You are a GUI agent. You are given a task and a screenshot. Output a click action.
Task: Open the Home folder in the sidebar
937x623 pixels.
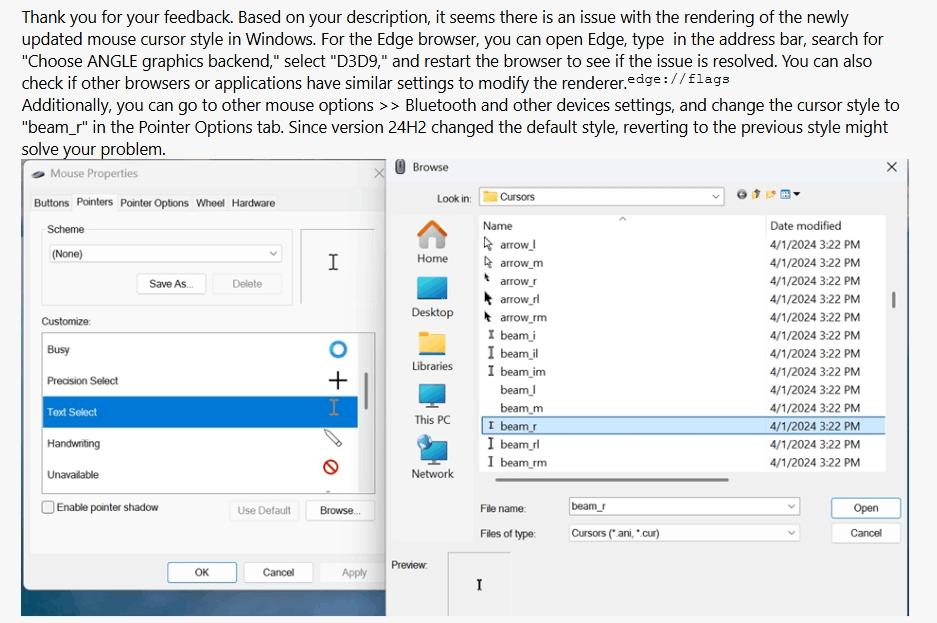pos(432,240)
